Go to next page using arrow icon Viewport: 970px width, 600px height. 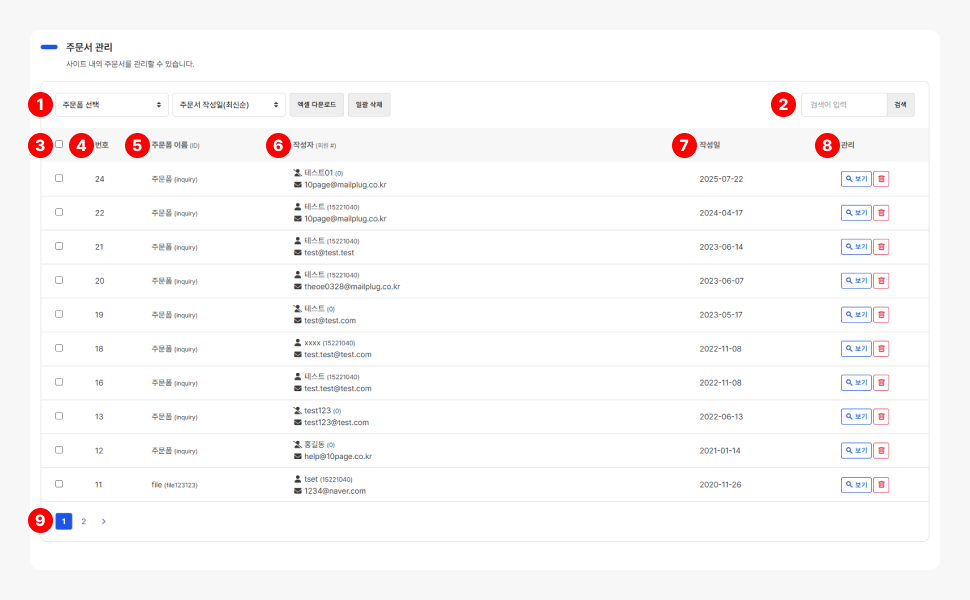pyautogui.click(x=103, y=521)
